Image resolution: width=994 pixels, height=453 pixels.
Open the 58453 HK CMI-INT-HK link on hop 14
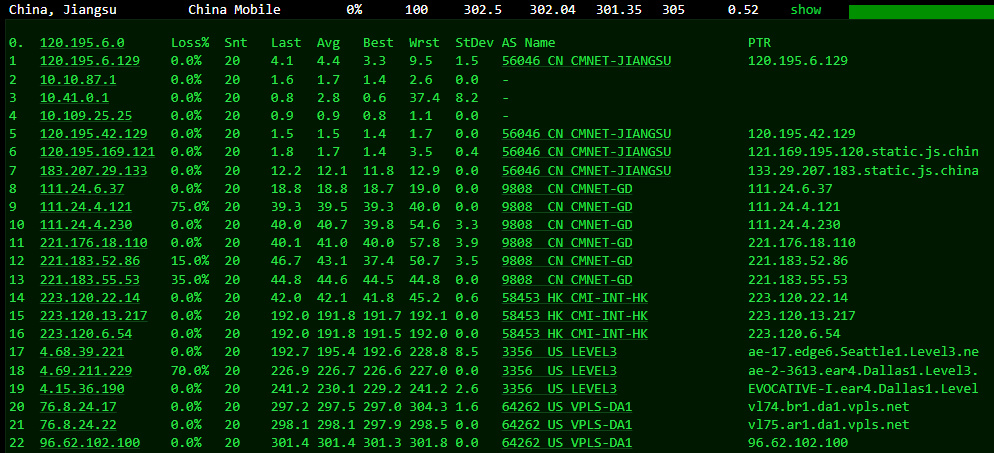coord(575,297)
